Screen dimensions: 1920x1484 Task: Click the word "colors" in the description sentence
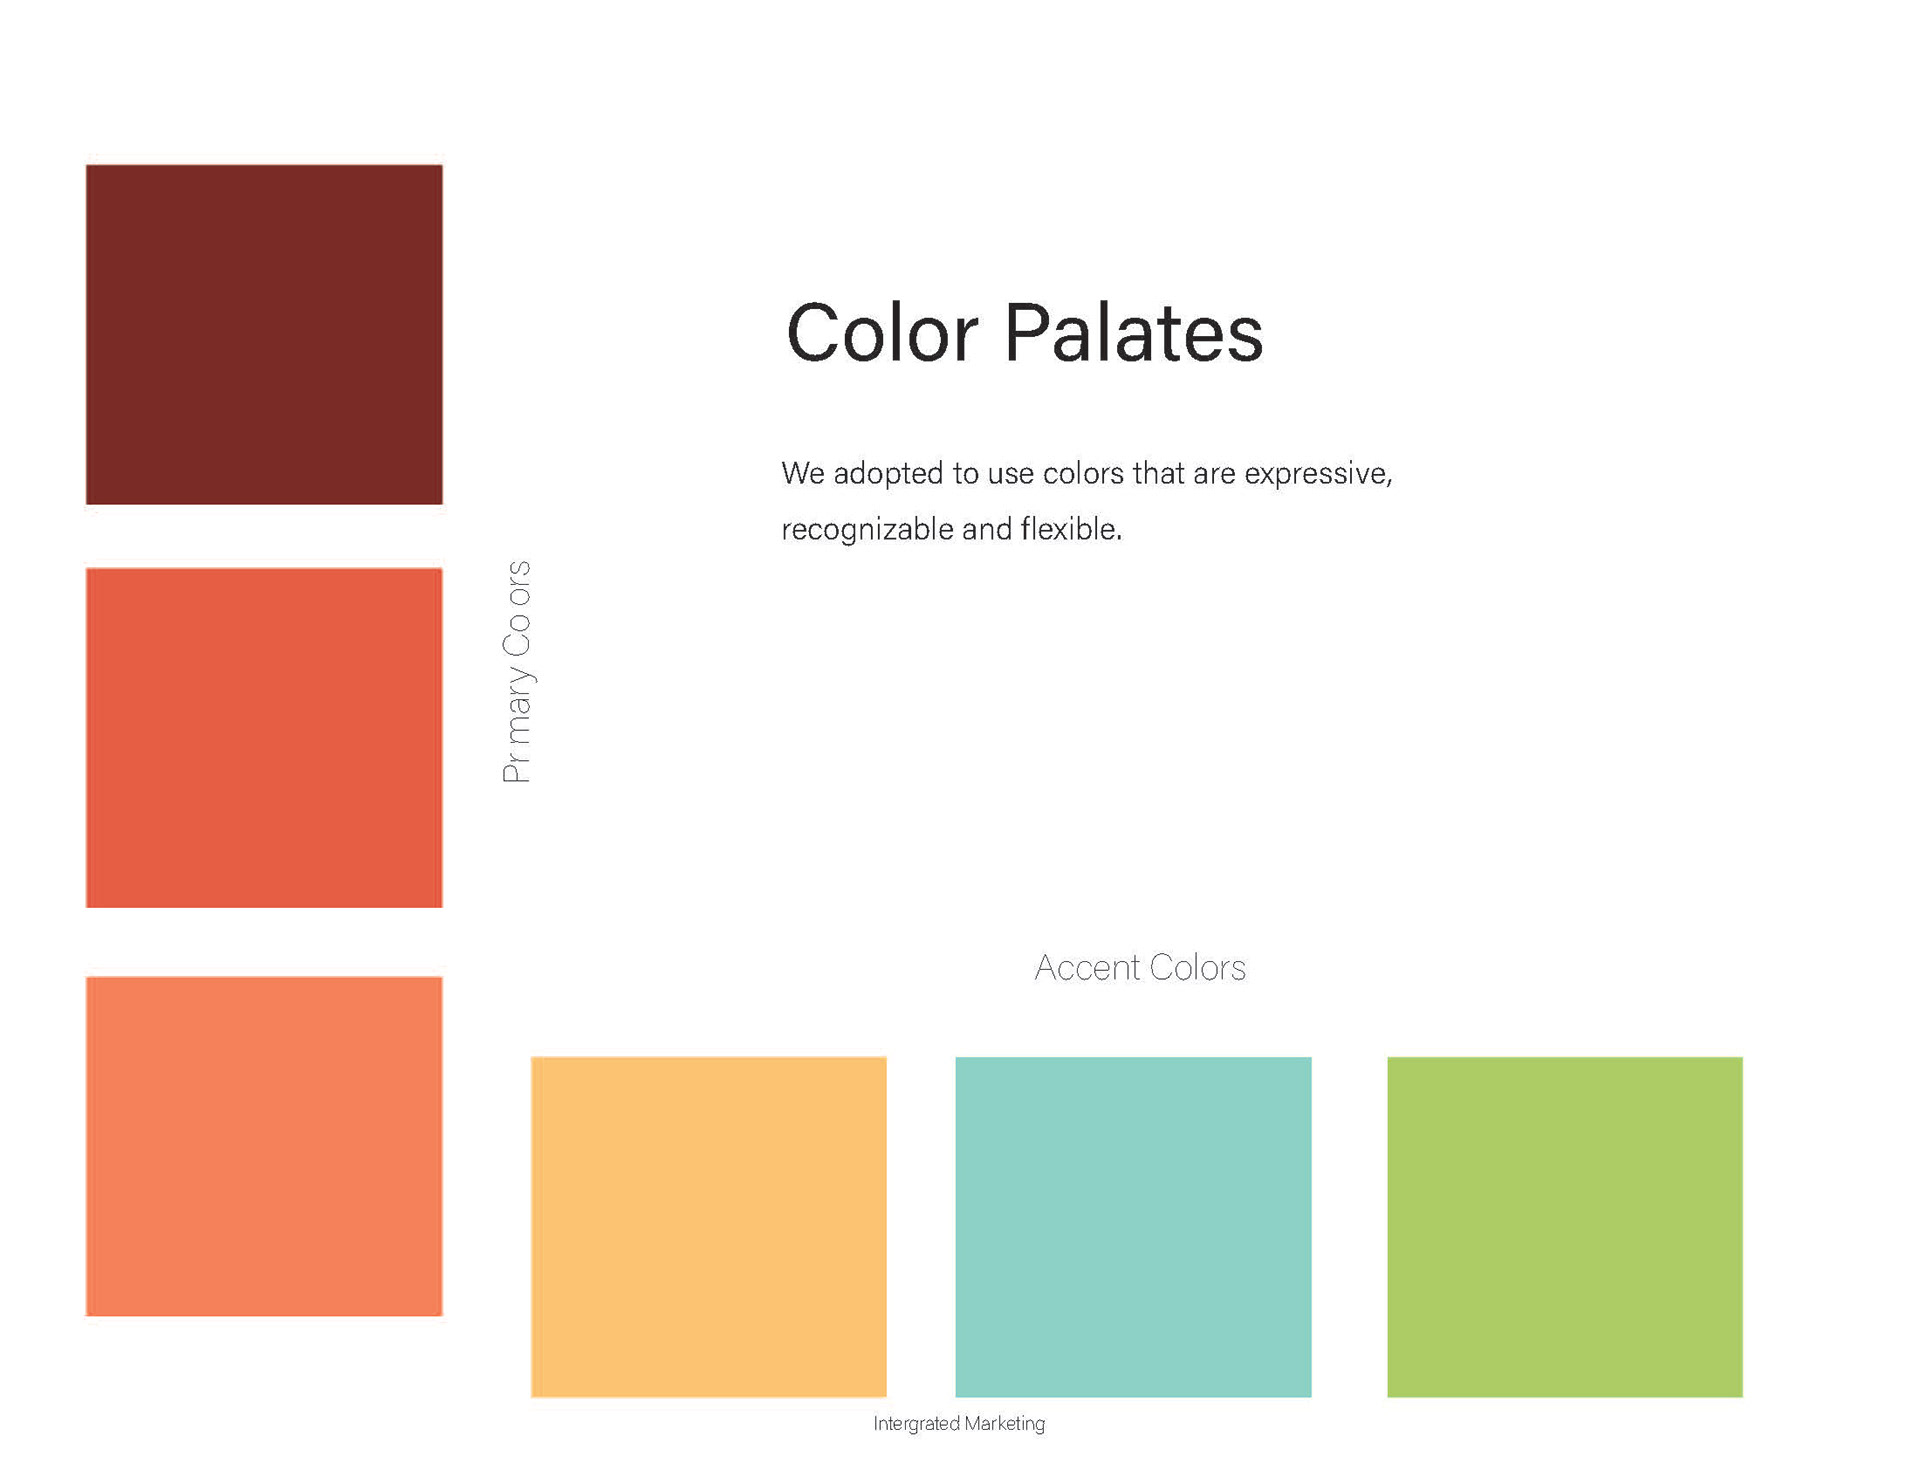tap(1082, 473)
